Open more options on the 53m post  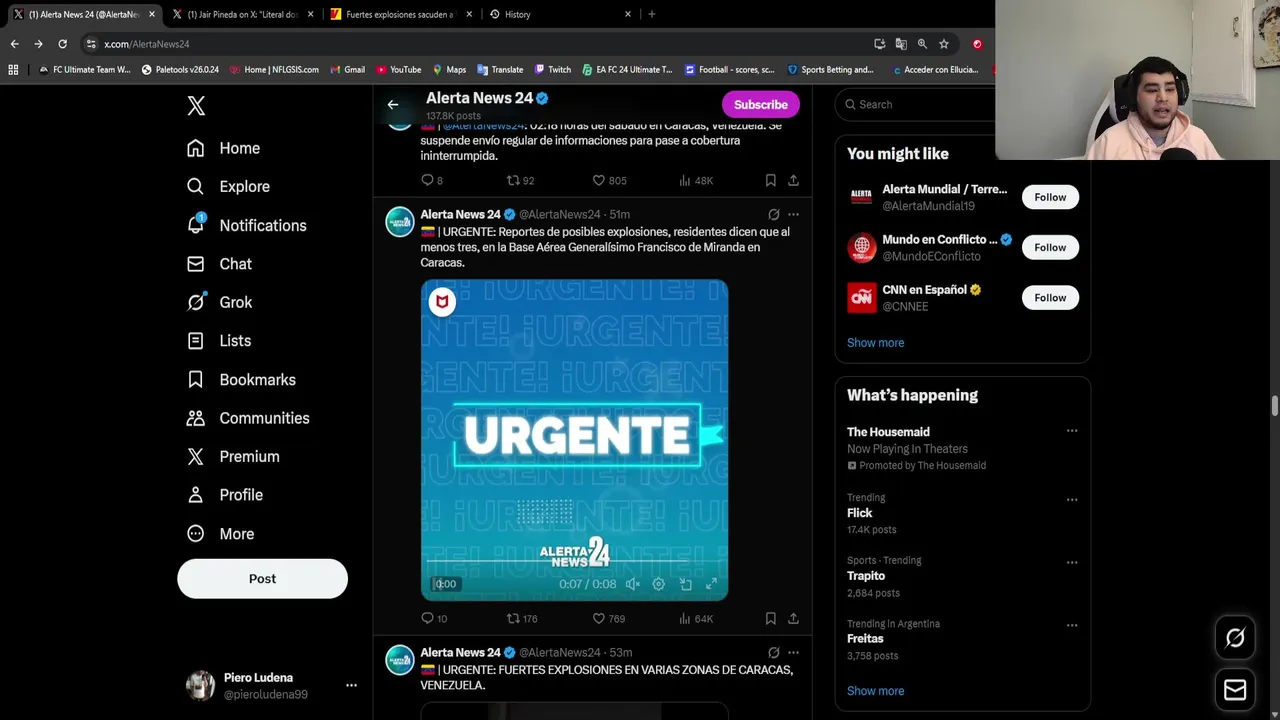point(793,652)
